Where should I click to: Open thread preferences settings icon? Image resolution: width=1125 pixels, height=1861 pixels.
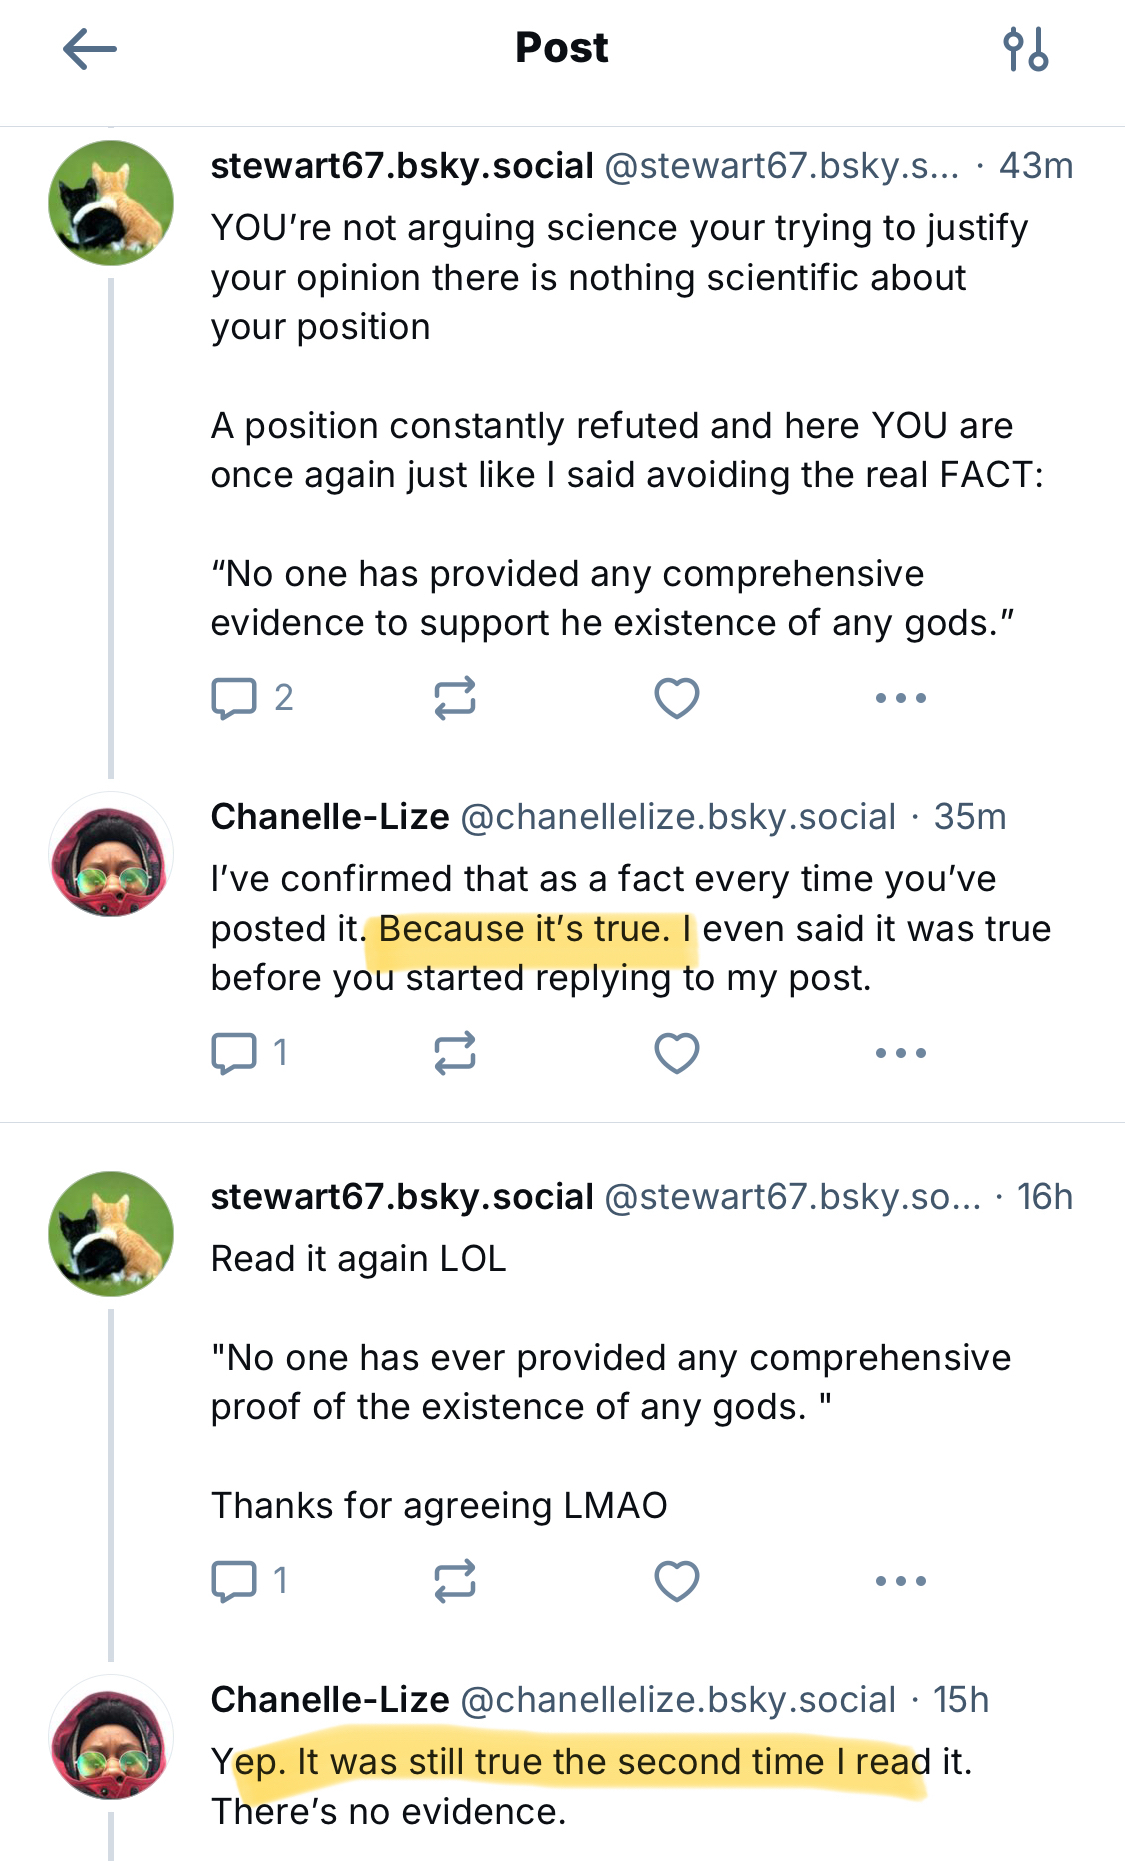coord(1025,49)
